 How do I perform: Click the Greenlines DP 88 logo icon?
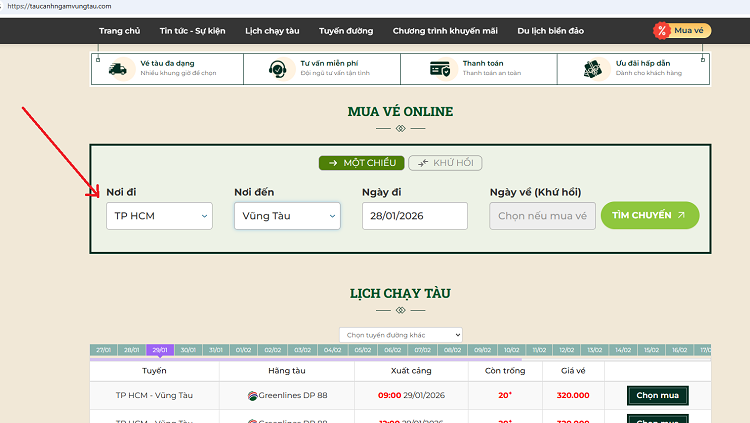(x=252, y=395)
